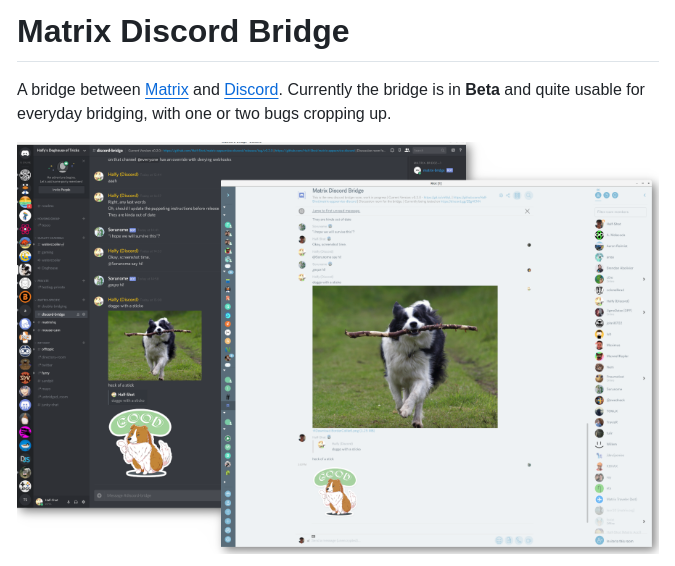Click the bold word Beta
The image size is (675, 566).
[482, 90]
